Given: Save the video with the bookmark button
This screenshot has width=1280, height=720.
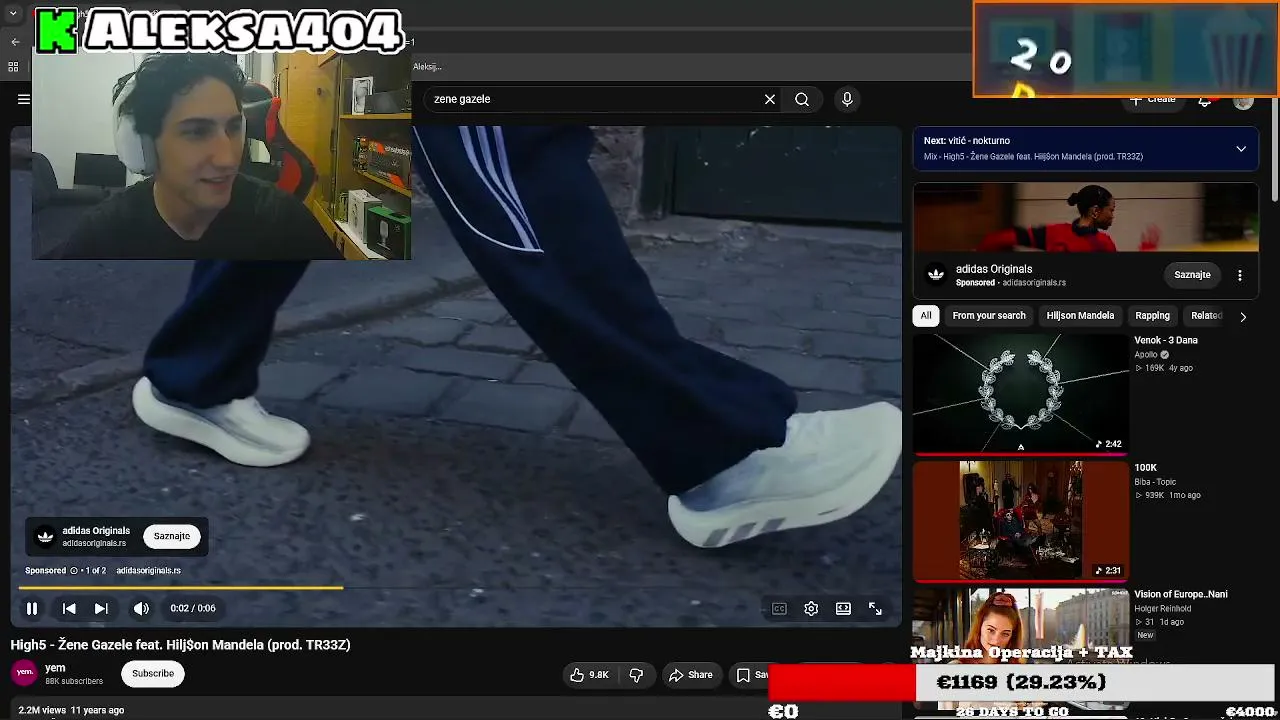Looking at the screenshot, I should pos(751,675).
